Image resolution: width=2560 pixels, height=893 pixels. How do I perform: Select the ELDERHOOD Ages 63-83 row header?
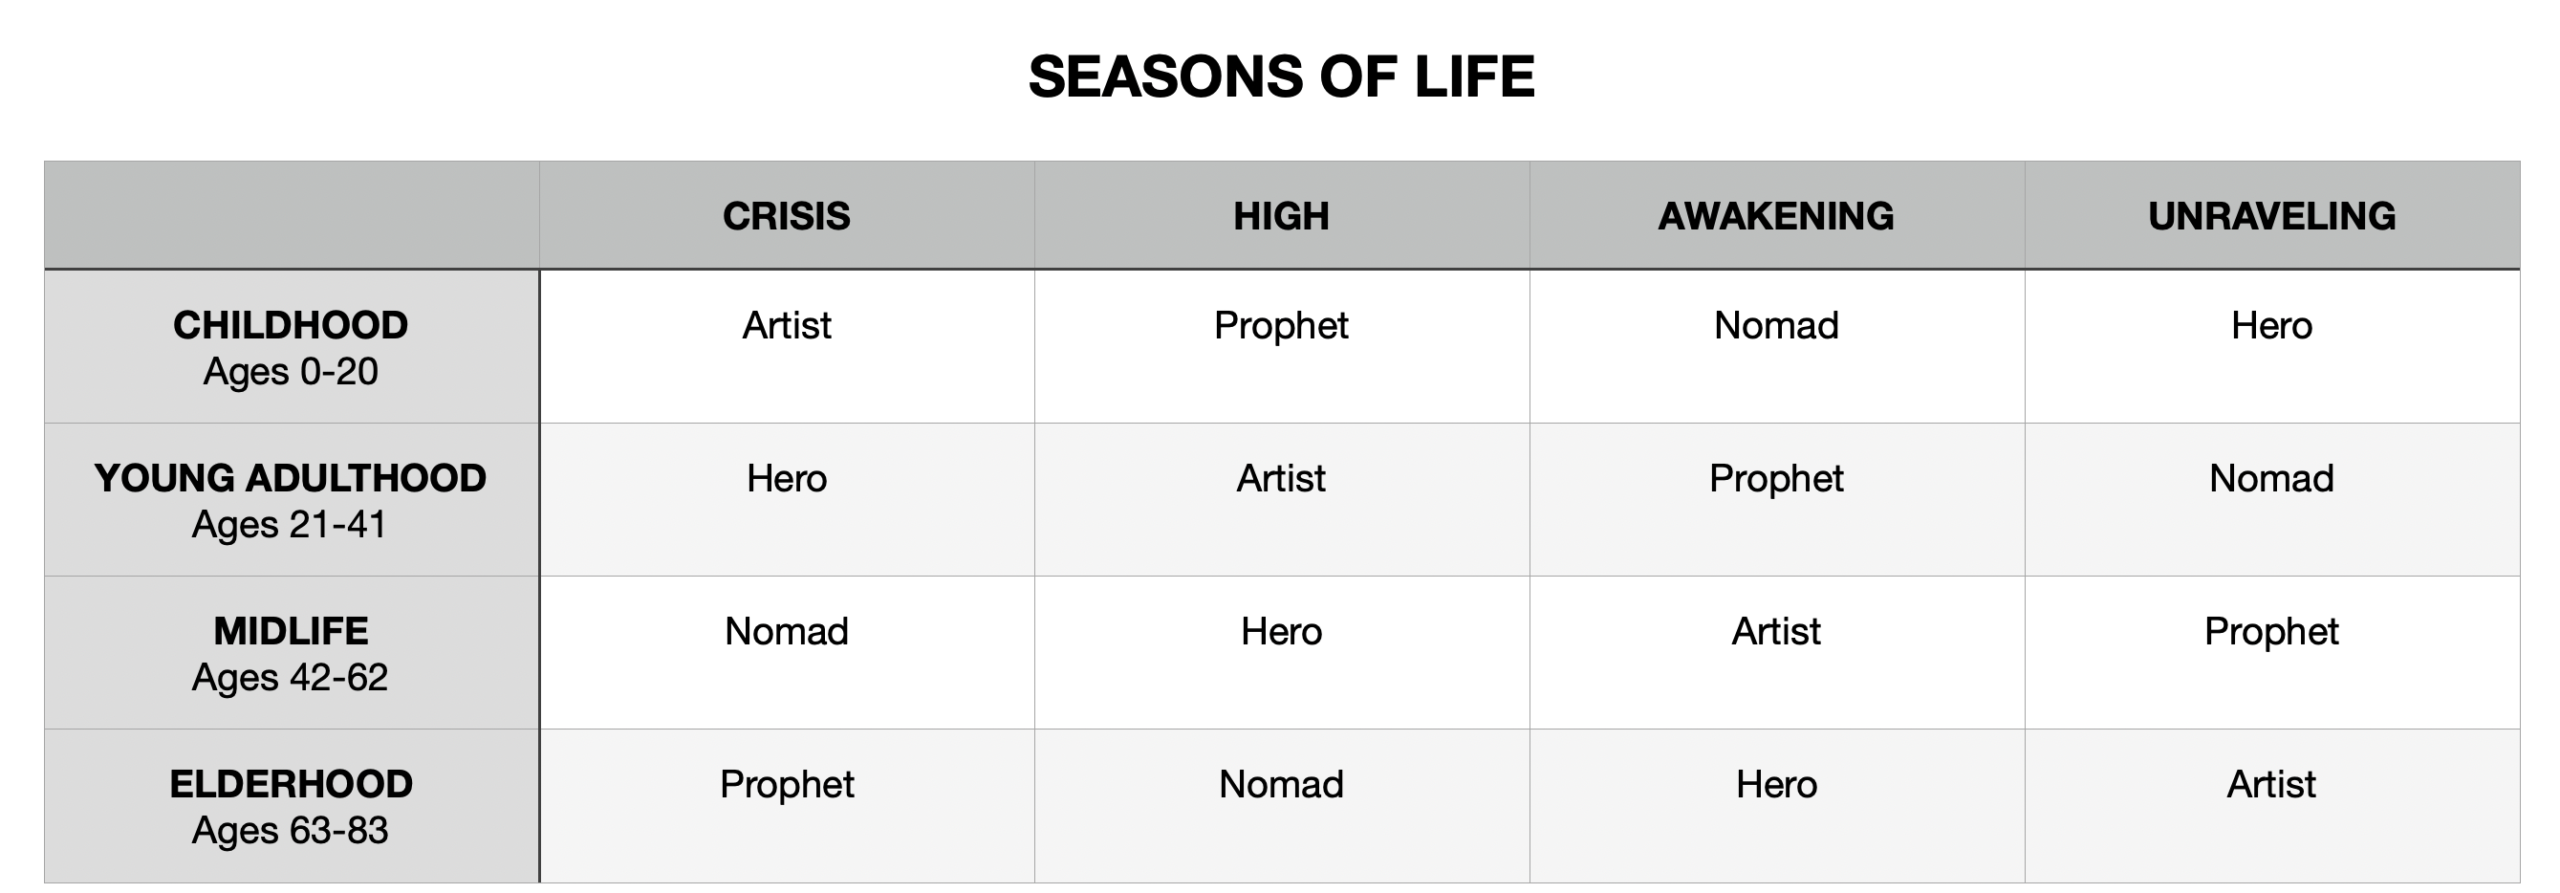pos(291,806)
